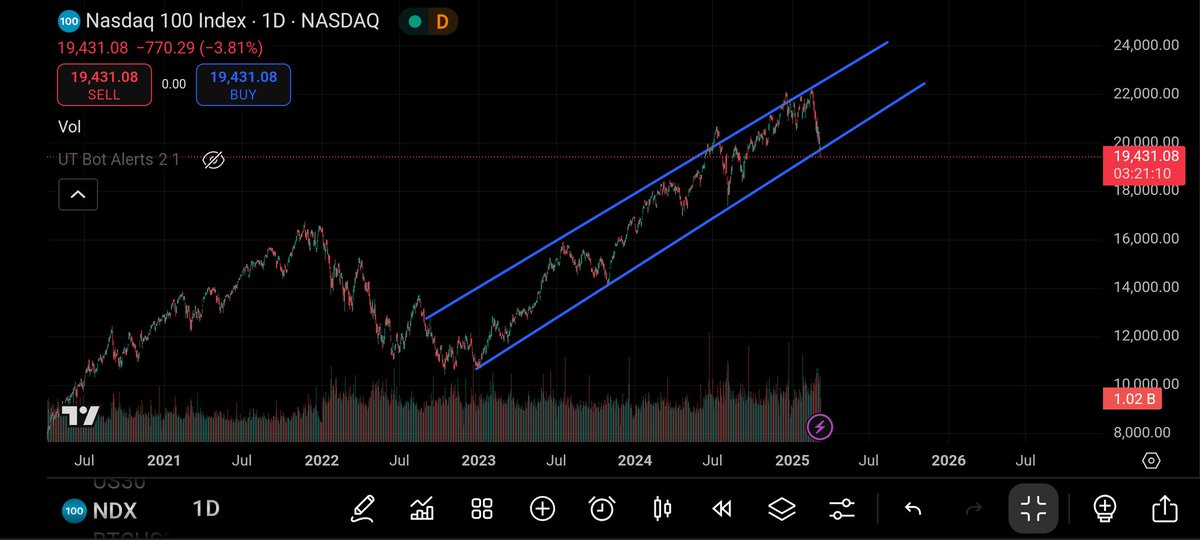Tap the 2026 time axis label

click(948, 461)
